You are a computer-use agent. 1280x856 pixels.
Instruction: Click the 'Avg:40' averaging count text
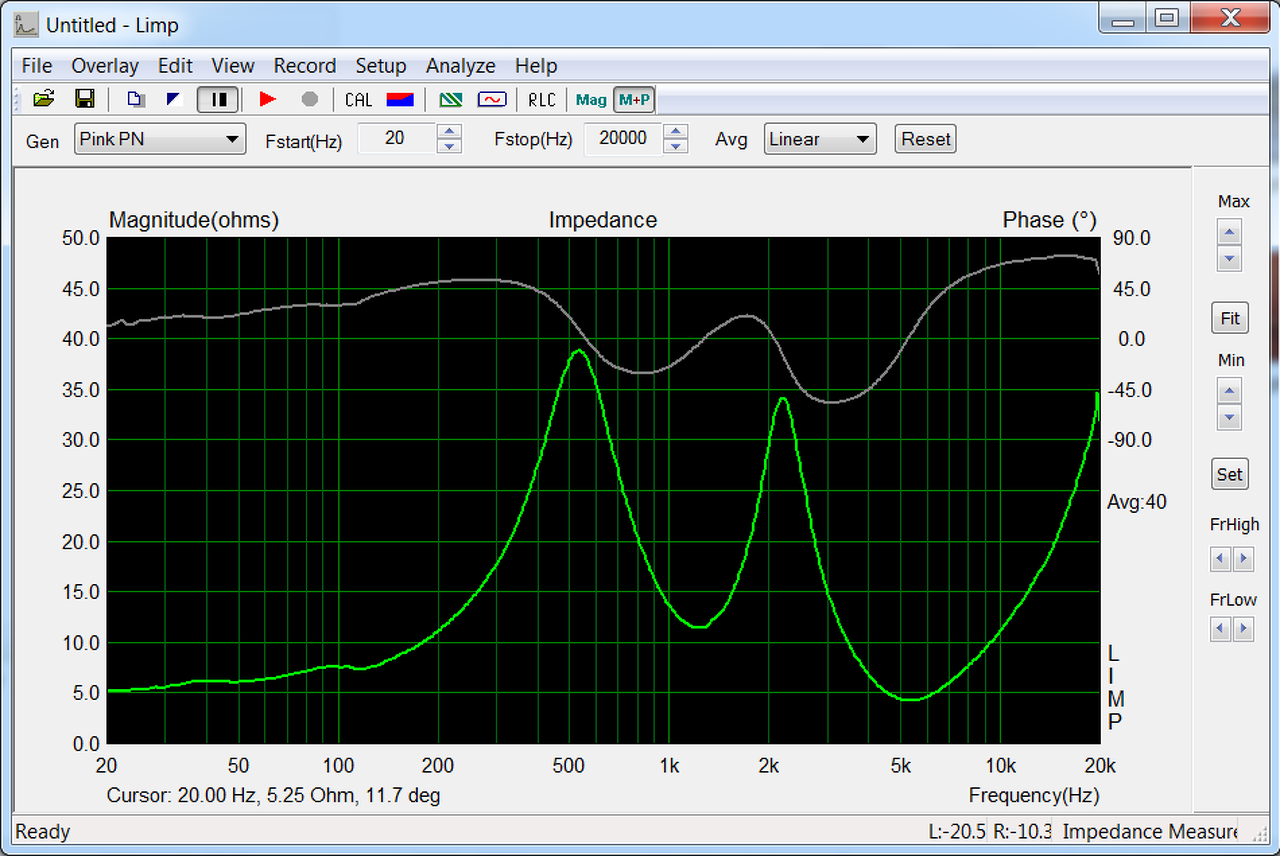click(1137, 502)
